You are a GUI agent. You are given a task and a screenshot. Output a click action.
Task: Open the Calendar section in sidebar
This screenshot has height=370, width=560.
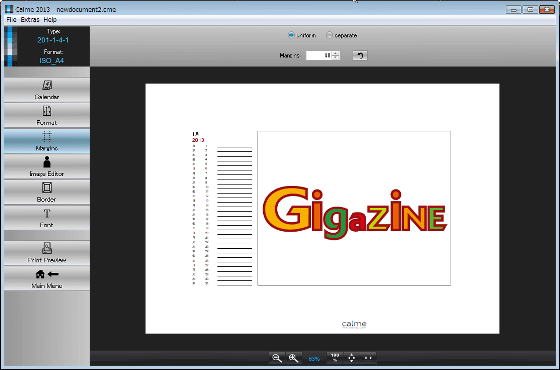(x=47, y=90)
